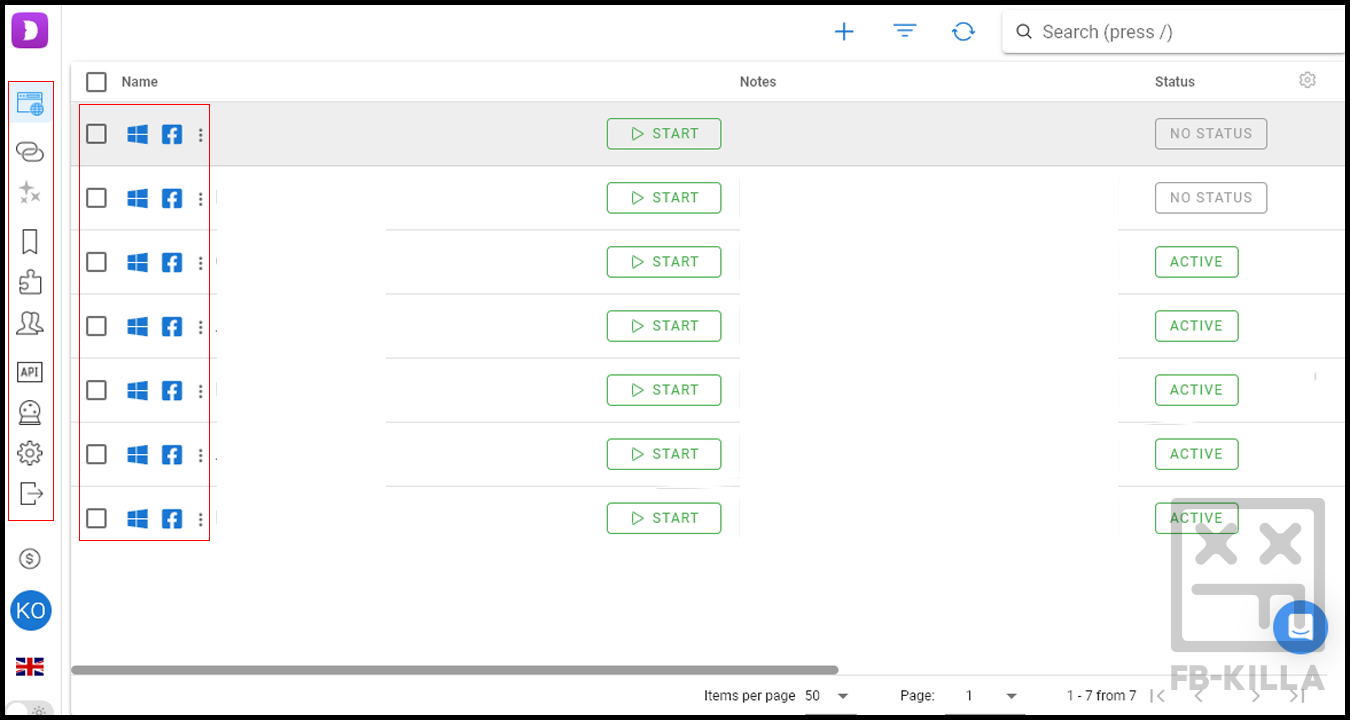Check the last profile row checkbox

coord(96,518)
